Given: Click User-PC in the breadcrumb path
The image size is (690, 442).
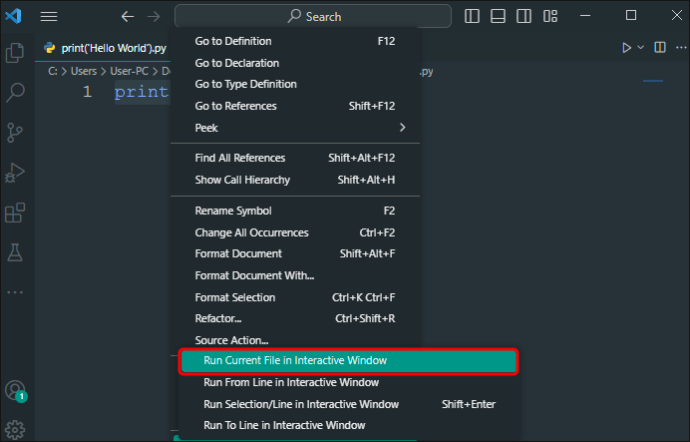Looking at the screenshot, I should coord(129,71).
